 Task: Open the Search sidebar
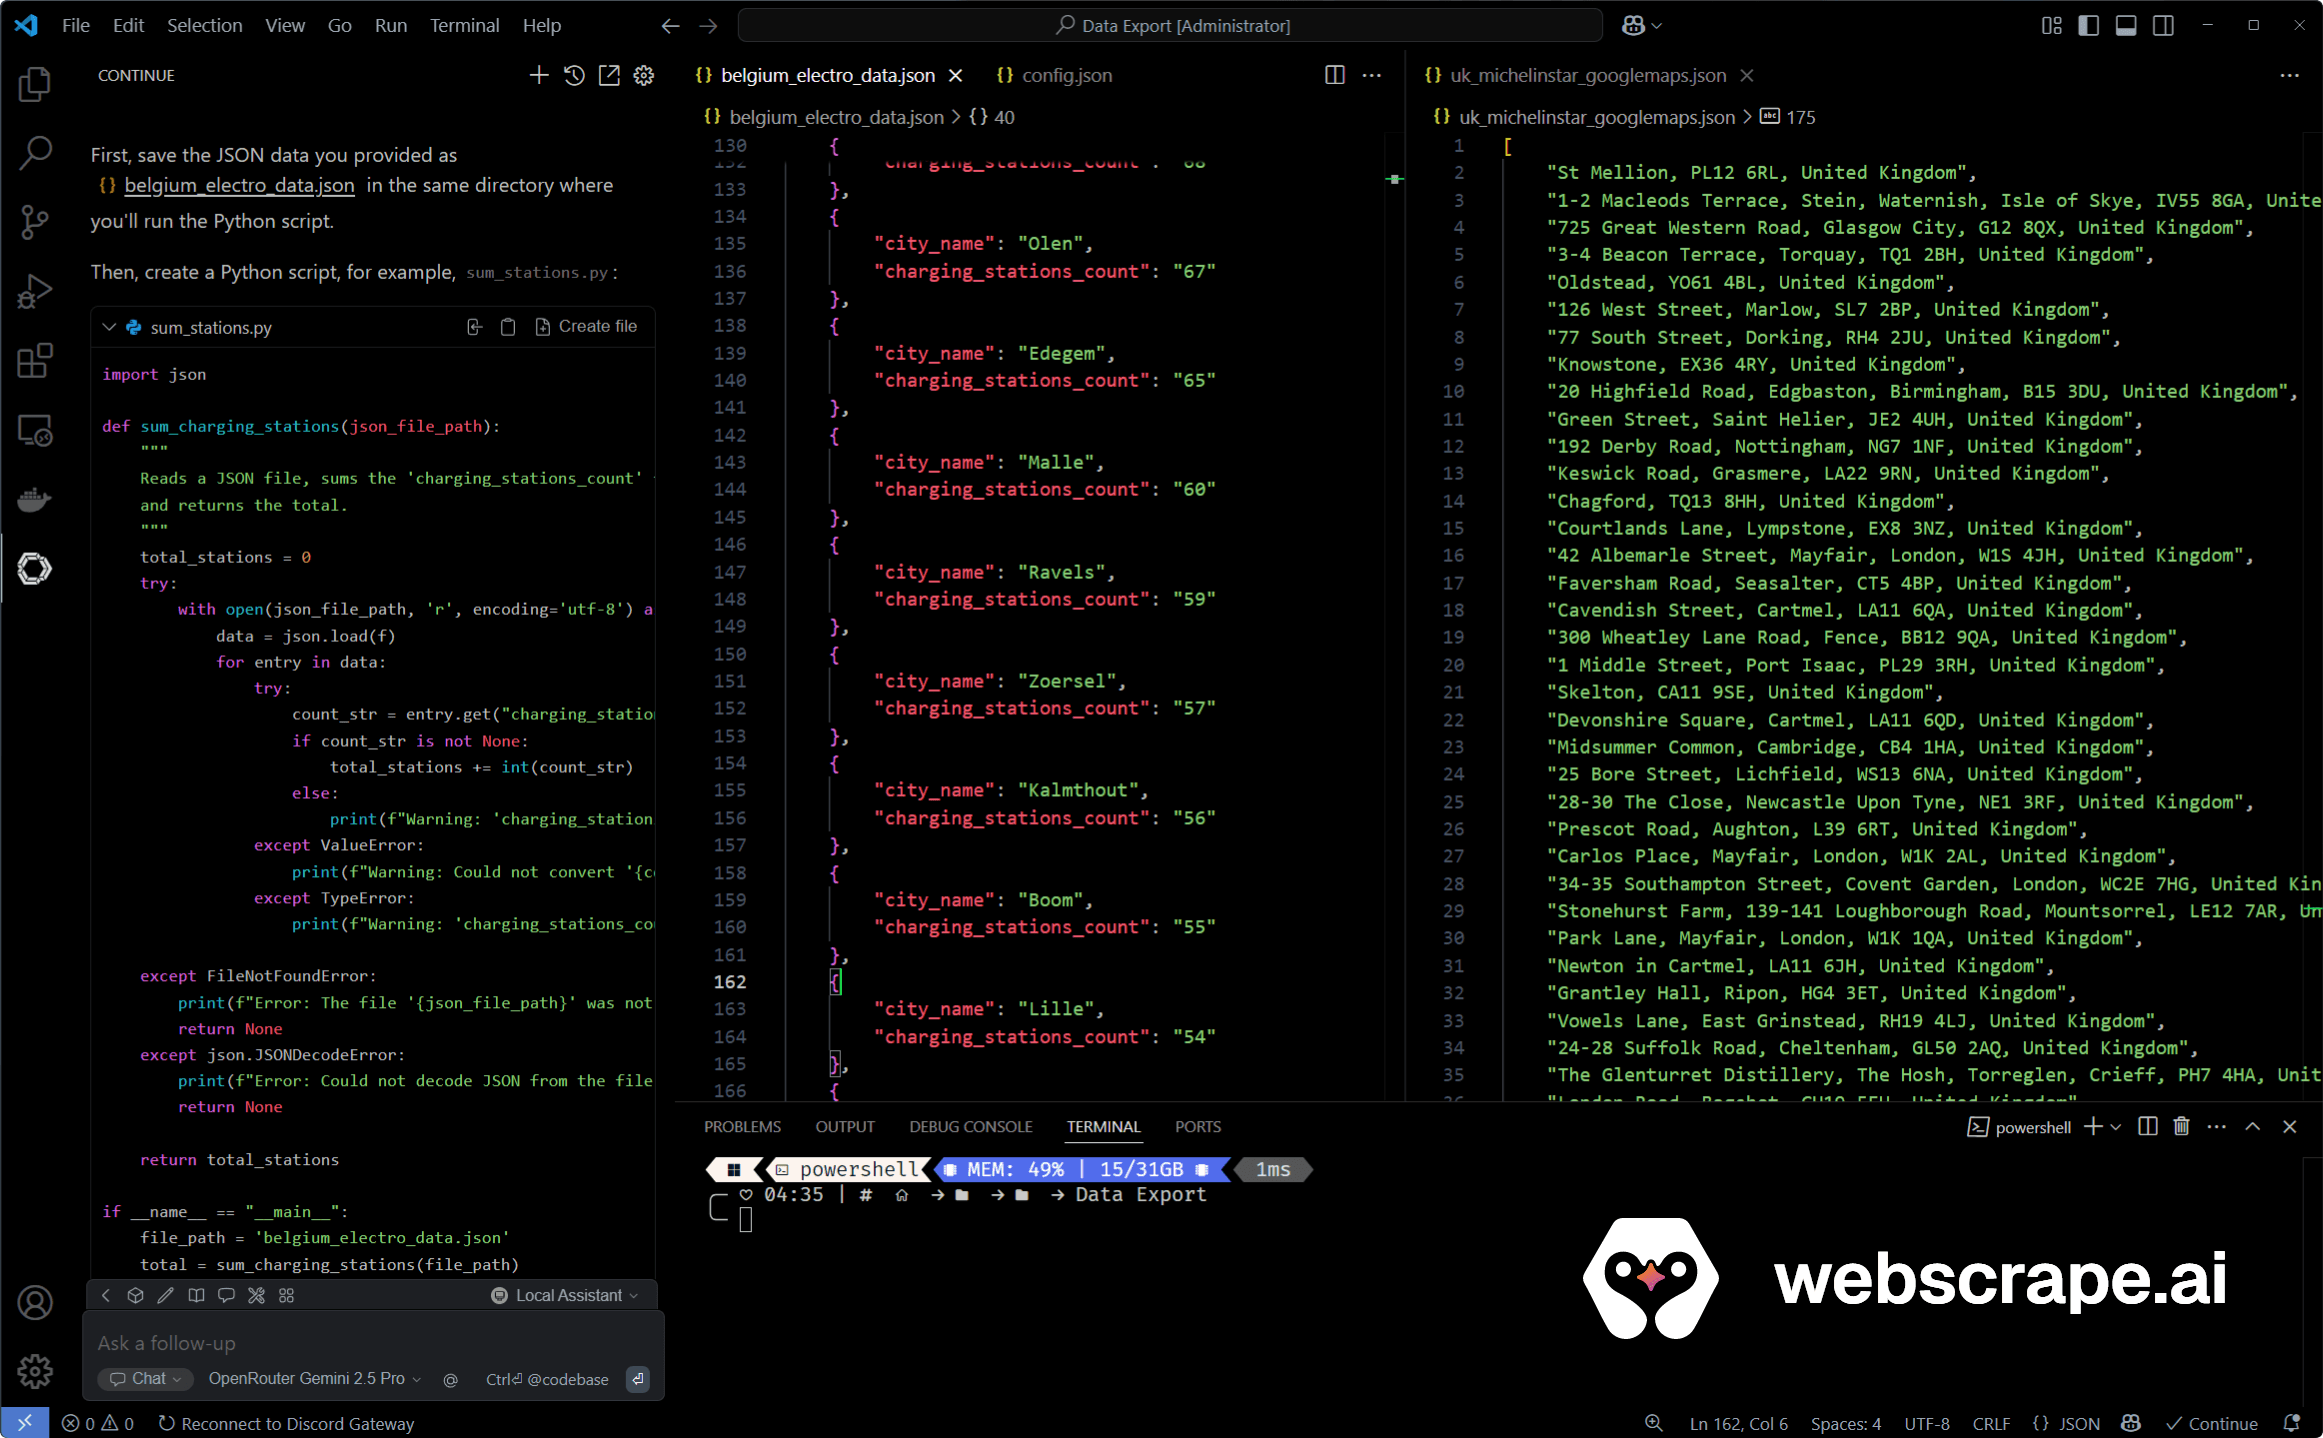(35, 153)
